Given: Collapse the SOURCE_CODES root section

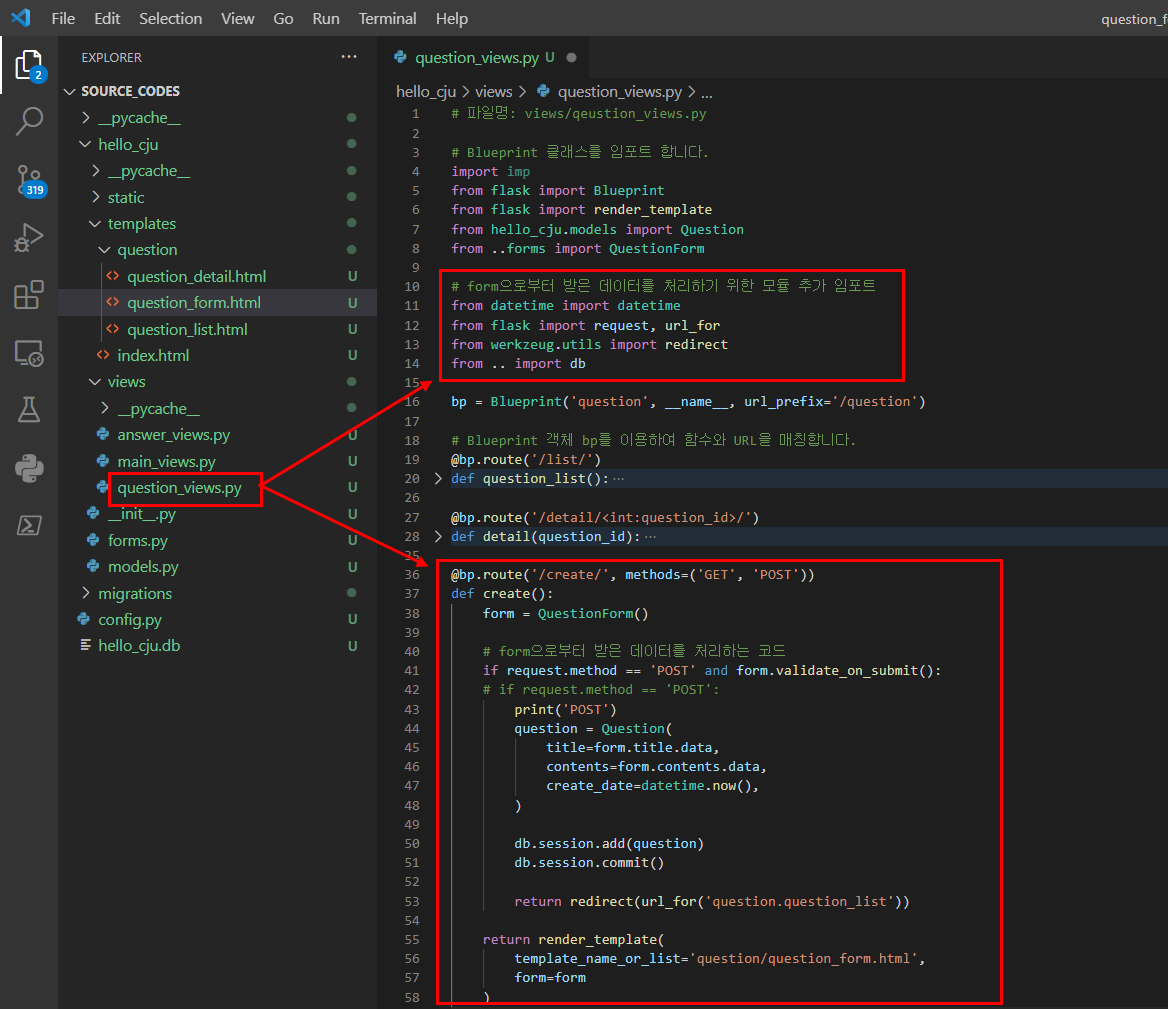Looking at the screenshot, I should (70, 91).
